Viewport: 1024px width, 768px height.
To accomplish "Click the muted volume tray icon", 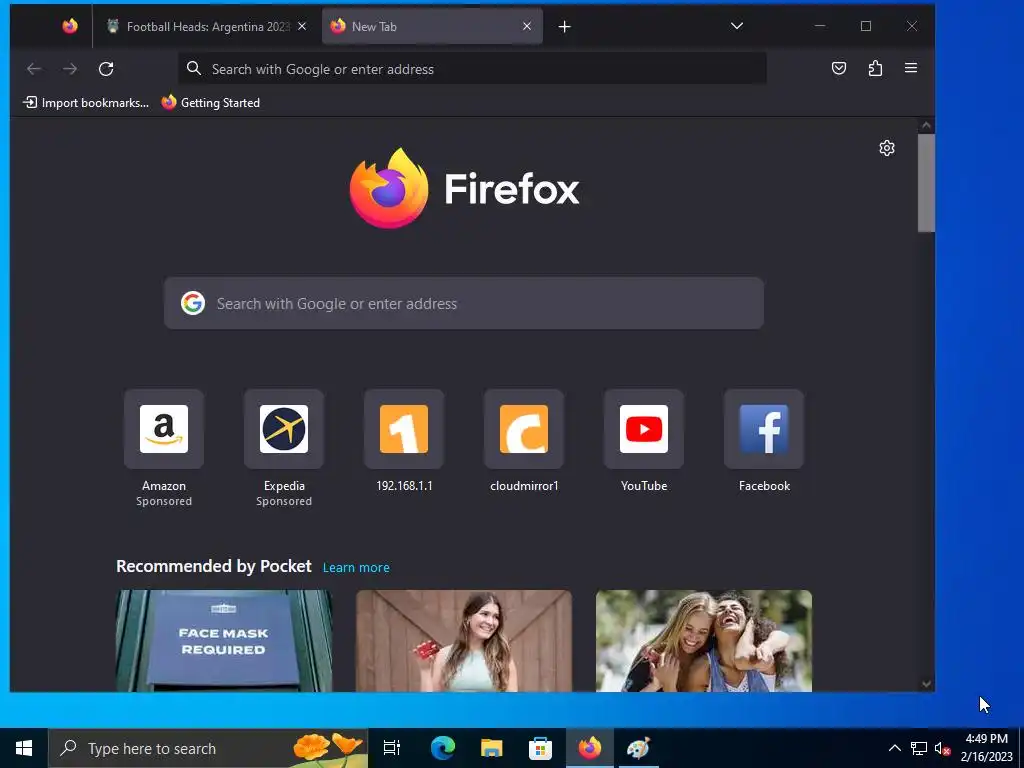I will [x=942, y=748].
